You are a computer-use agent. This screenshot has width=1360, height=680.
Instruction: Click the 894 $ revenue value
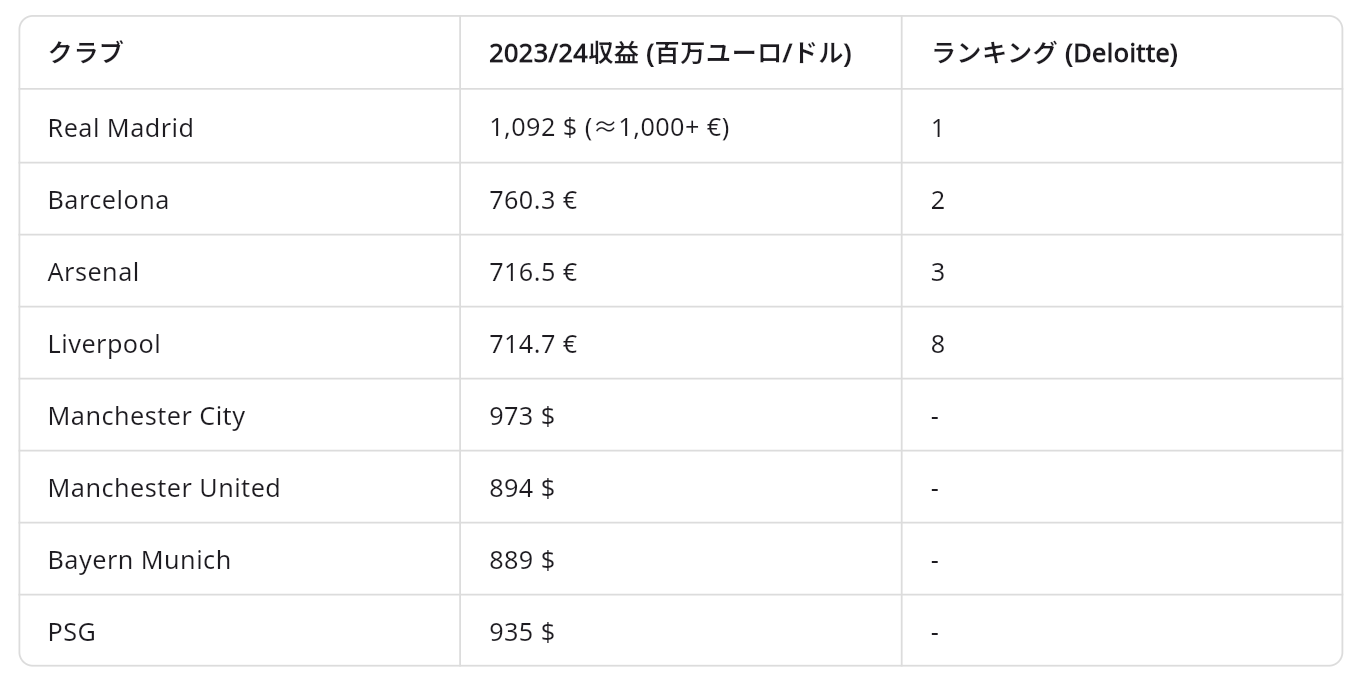point(522,488)
